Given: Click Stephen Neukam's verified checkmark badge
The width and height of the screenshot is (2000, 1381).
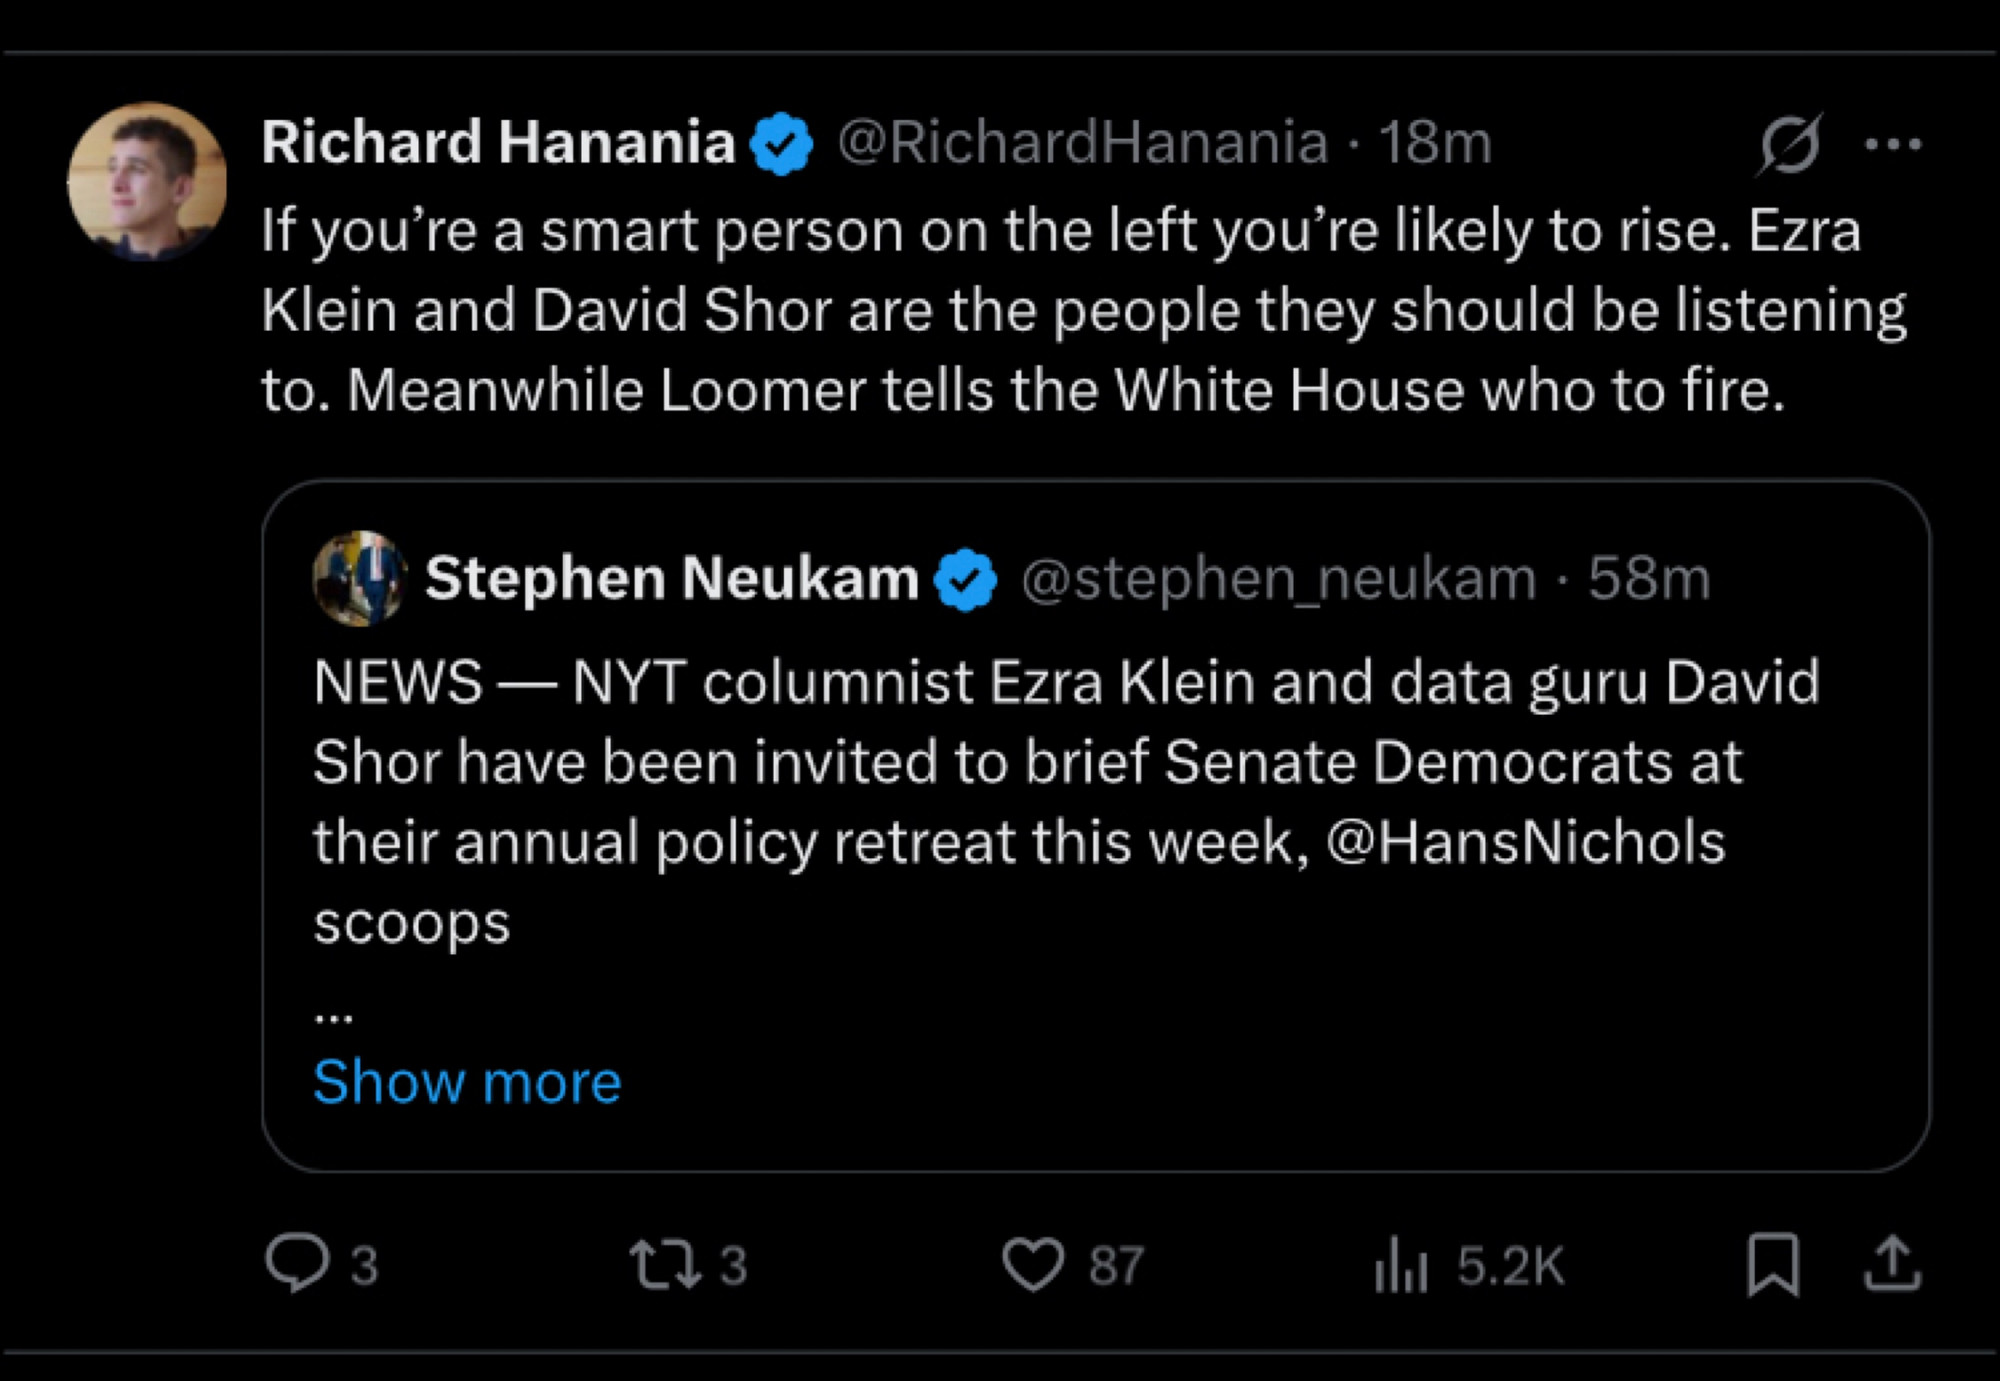Looking at the screenshot, I should [965, 580].
